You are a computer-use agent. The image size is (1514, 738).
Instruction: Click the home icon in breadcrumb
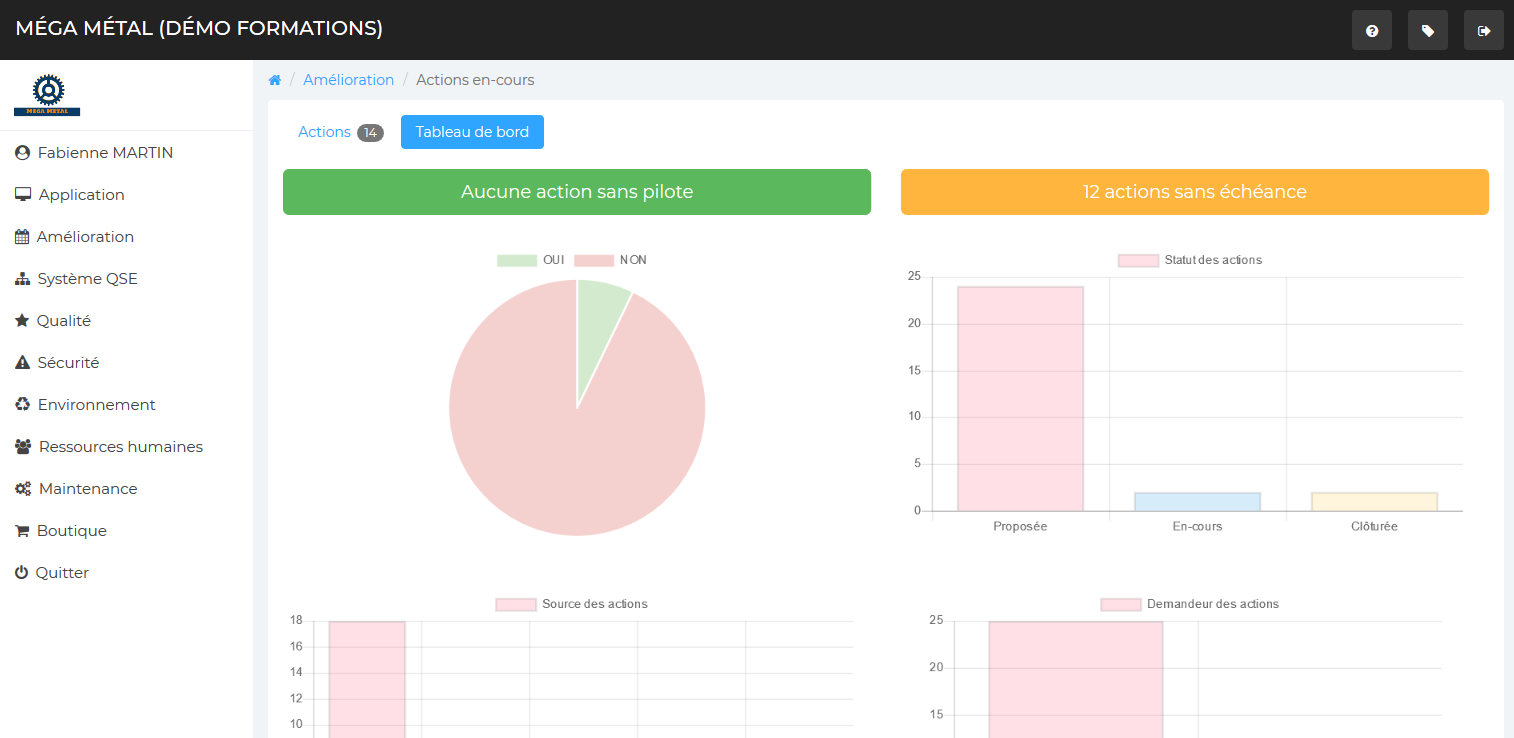[275, 80]
